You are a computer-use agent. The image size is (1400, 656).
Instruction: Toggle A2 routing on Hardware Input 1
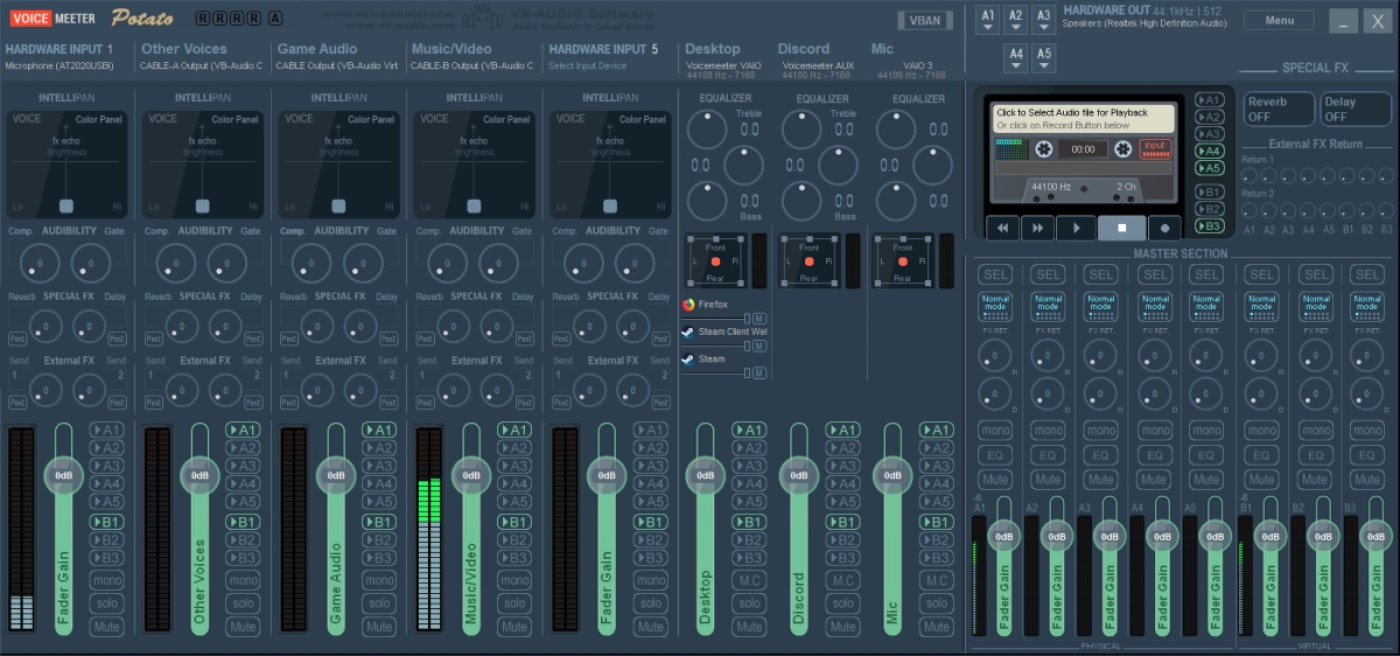[107, 448]
